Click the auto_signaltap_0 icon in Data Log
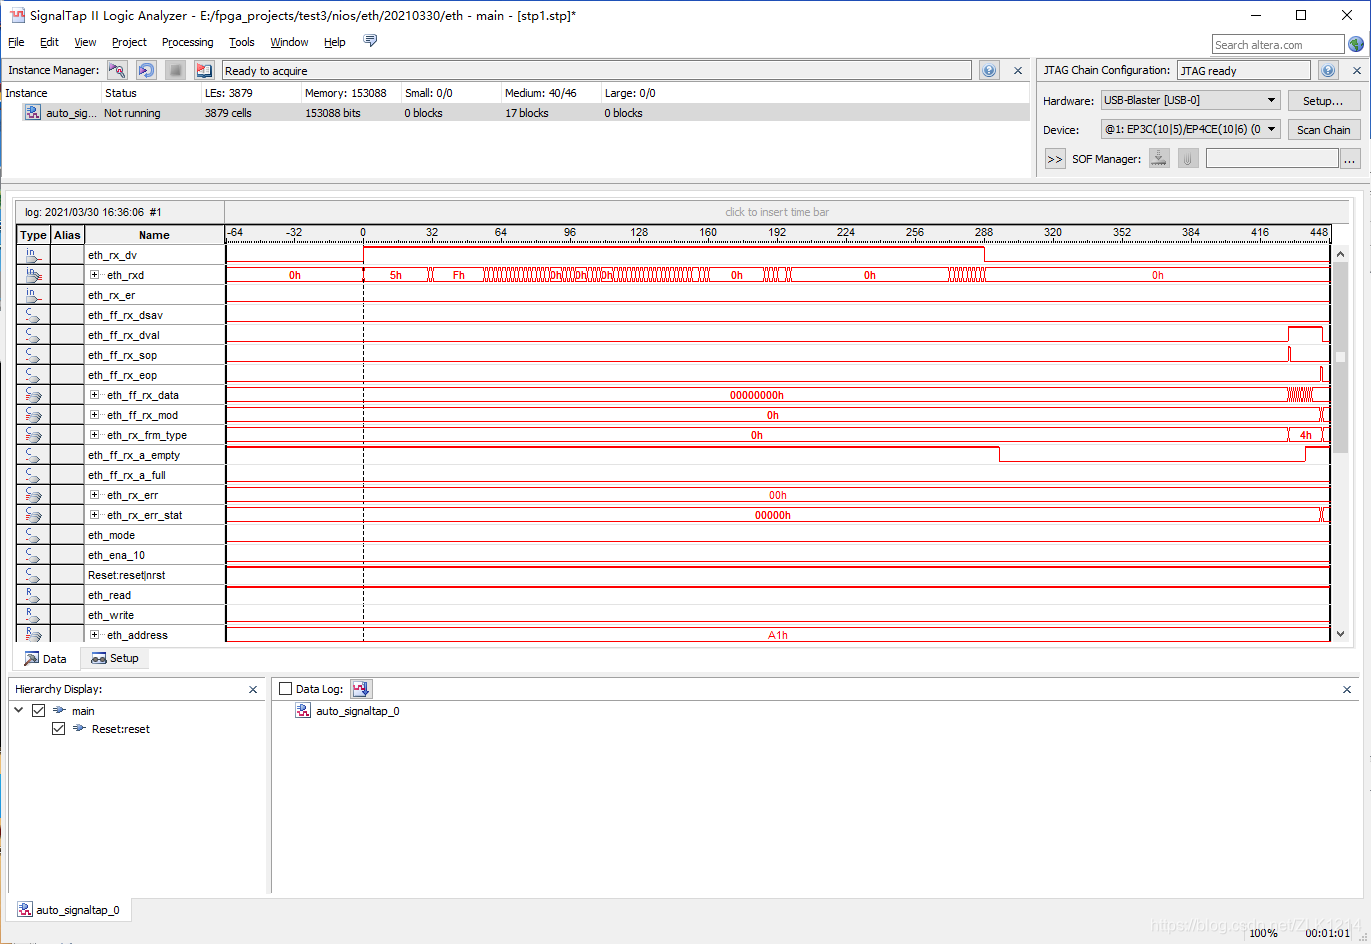 (x=303, y=711)
